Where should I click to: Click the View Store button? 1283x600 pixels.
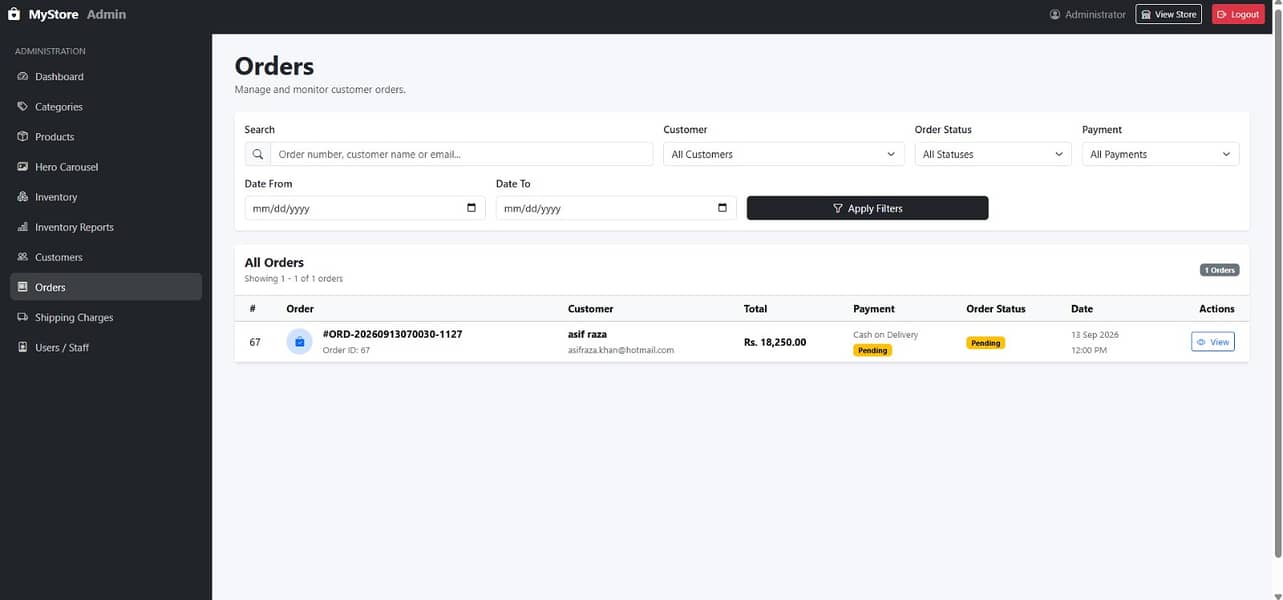1168,14
